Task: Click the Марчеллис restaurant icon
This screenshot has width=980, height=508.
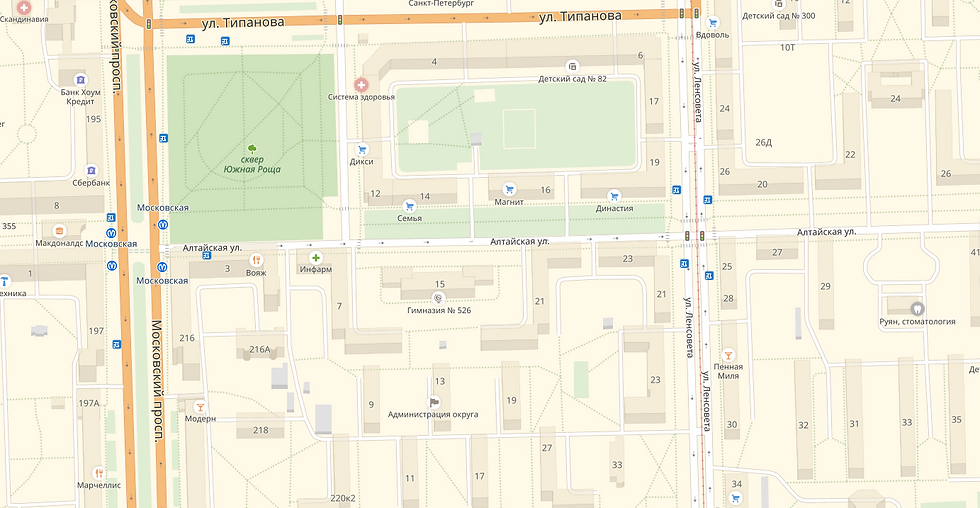Action: click(99, 473)
